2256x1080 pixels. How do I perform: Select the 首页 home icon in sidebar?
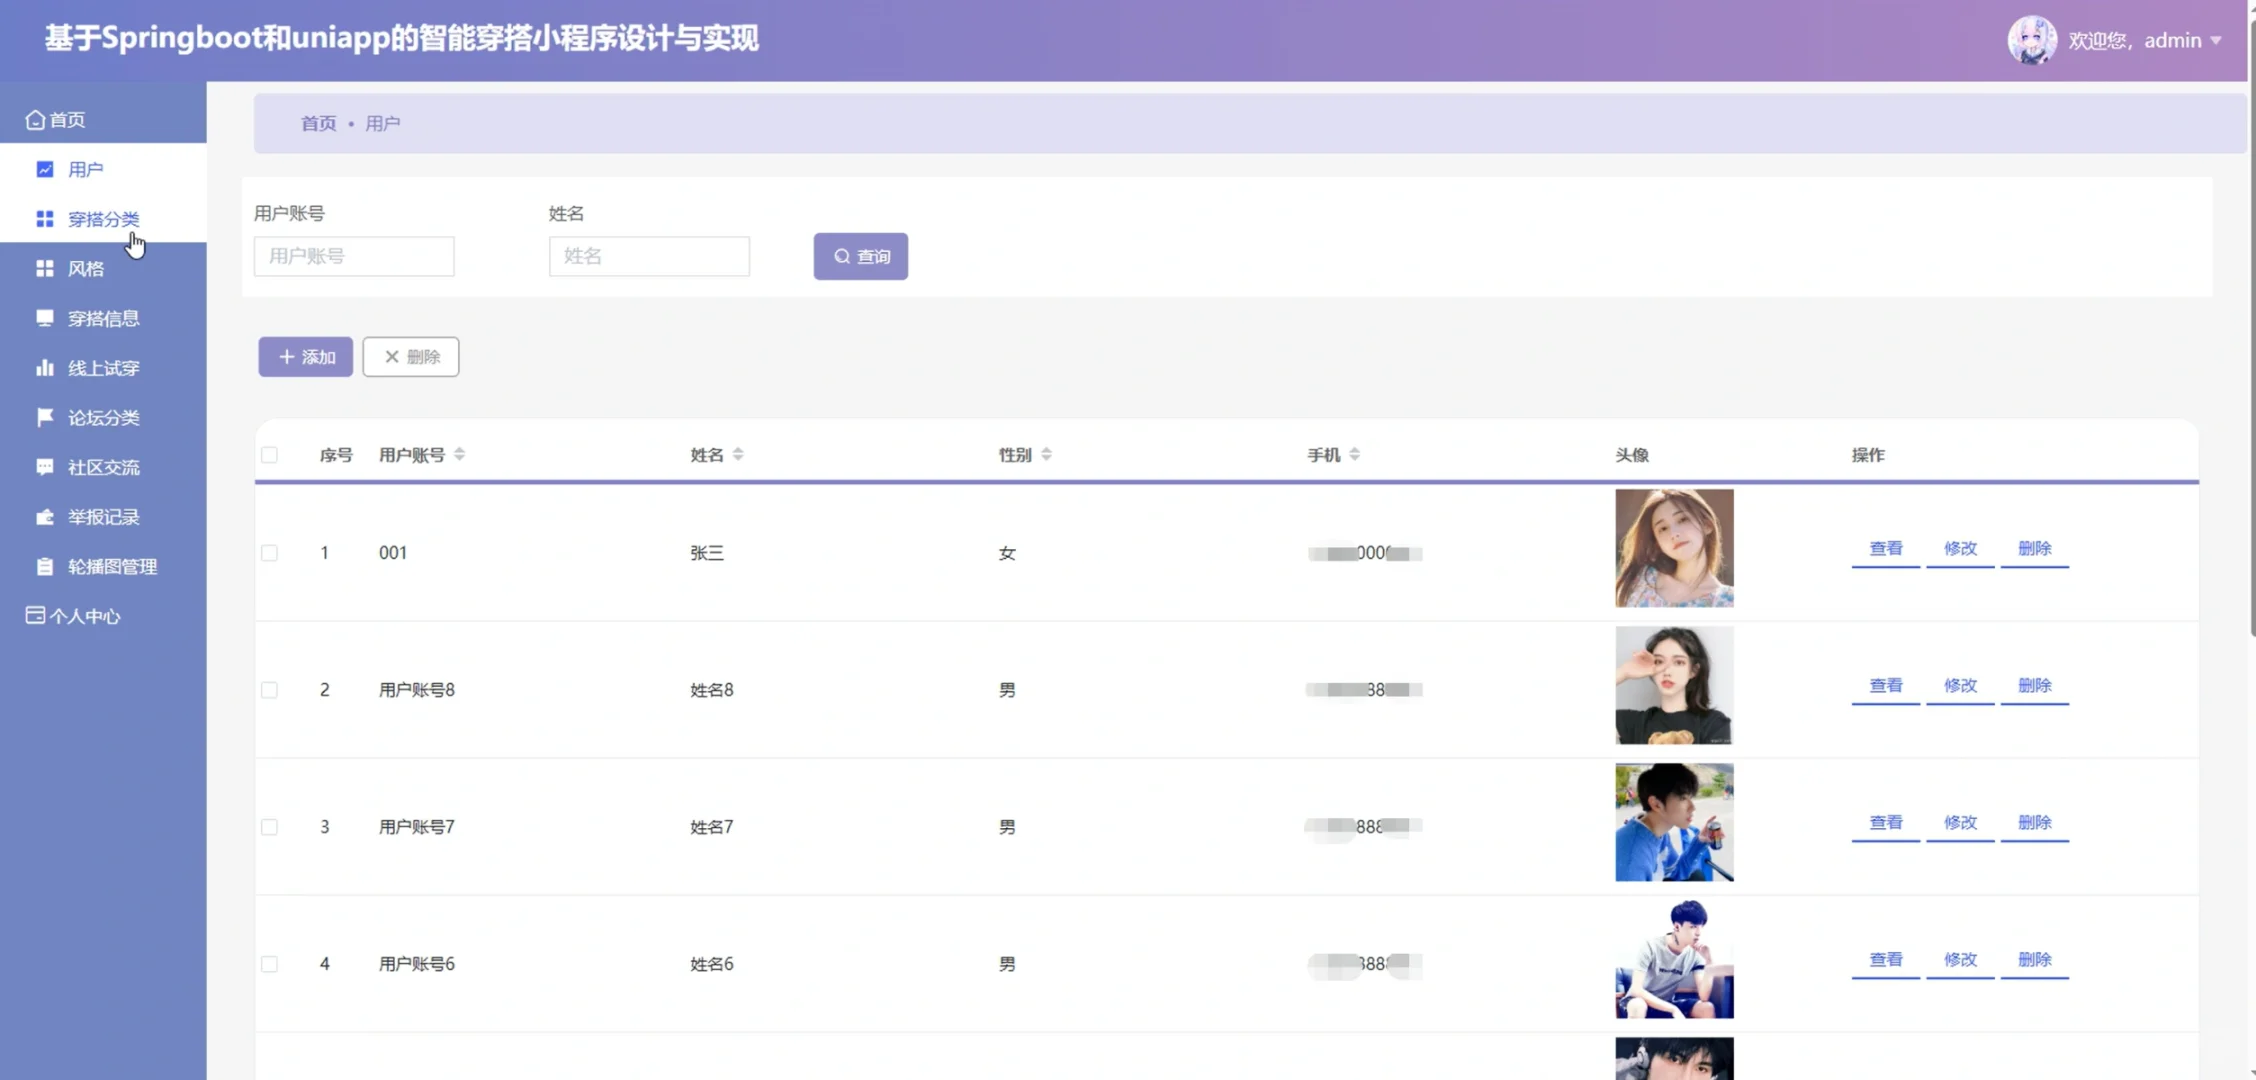(35, 118)
